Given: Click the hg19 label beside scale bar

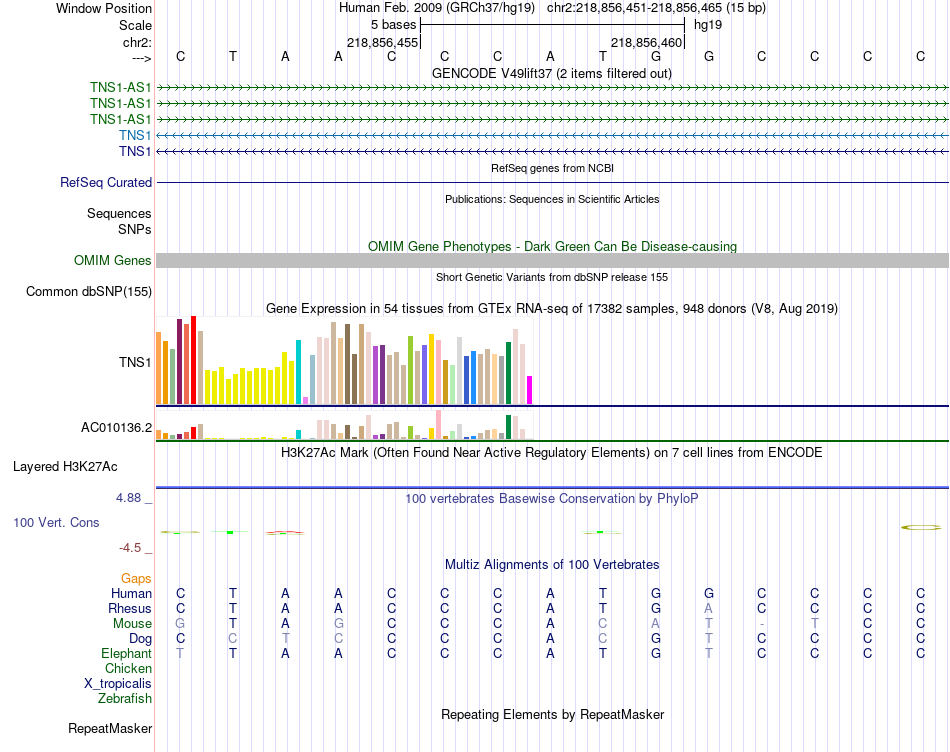Looking at the screenshot, I should pyautogui.click(x=708, y=25).
